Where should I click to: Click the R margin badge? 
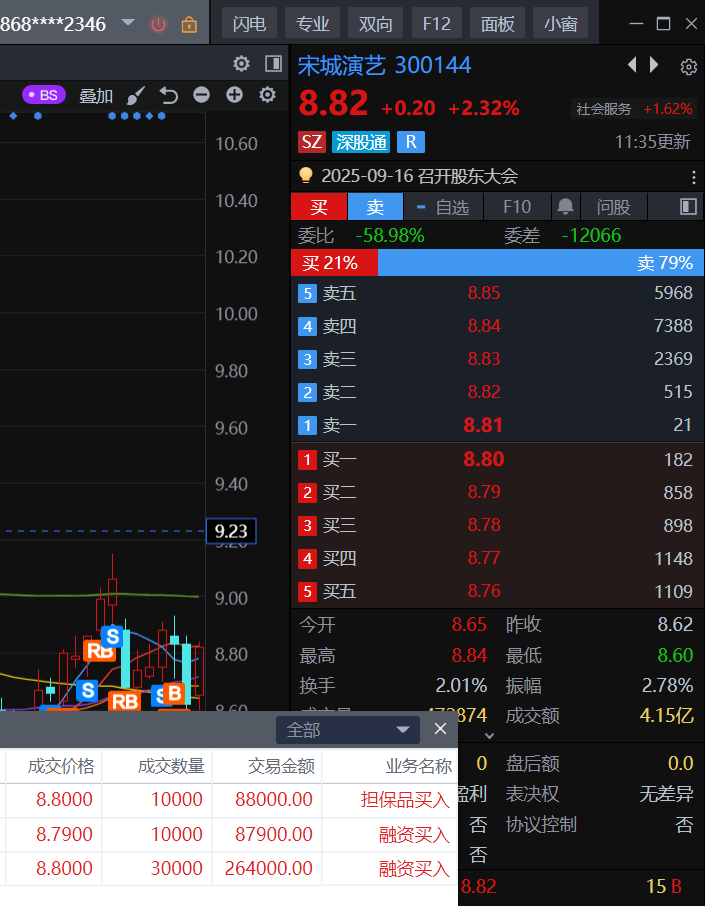411,142
